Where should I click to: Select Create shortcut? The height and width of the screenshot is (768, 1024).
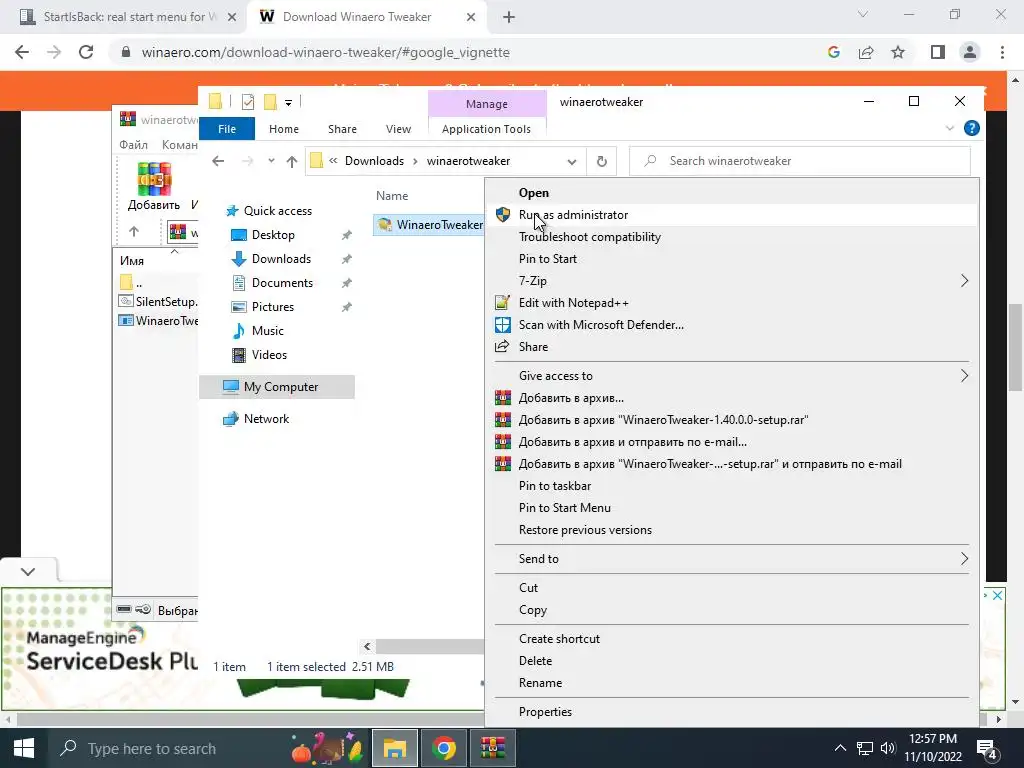(x=731, y=639)
